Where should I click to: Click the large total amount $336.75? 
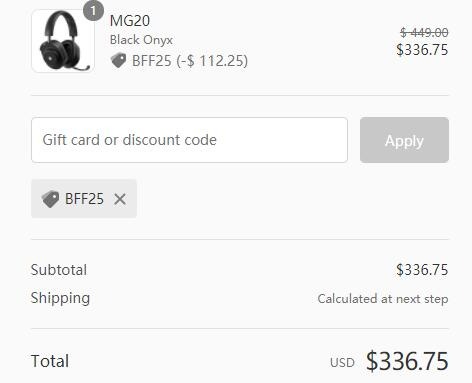point(407,361)
